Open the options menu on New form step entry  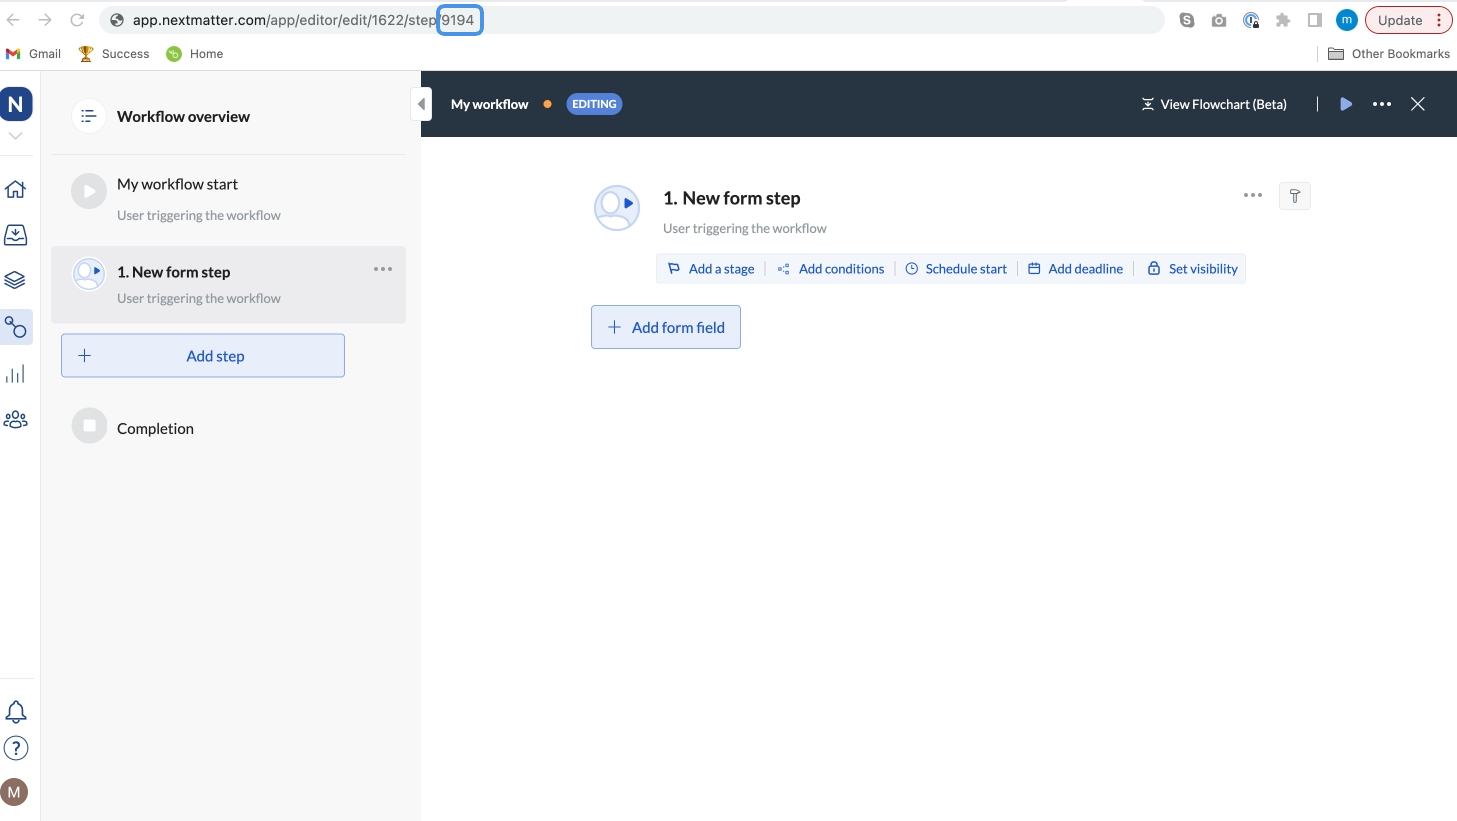pyautogui.click(x=383, y=268)
